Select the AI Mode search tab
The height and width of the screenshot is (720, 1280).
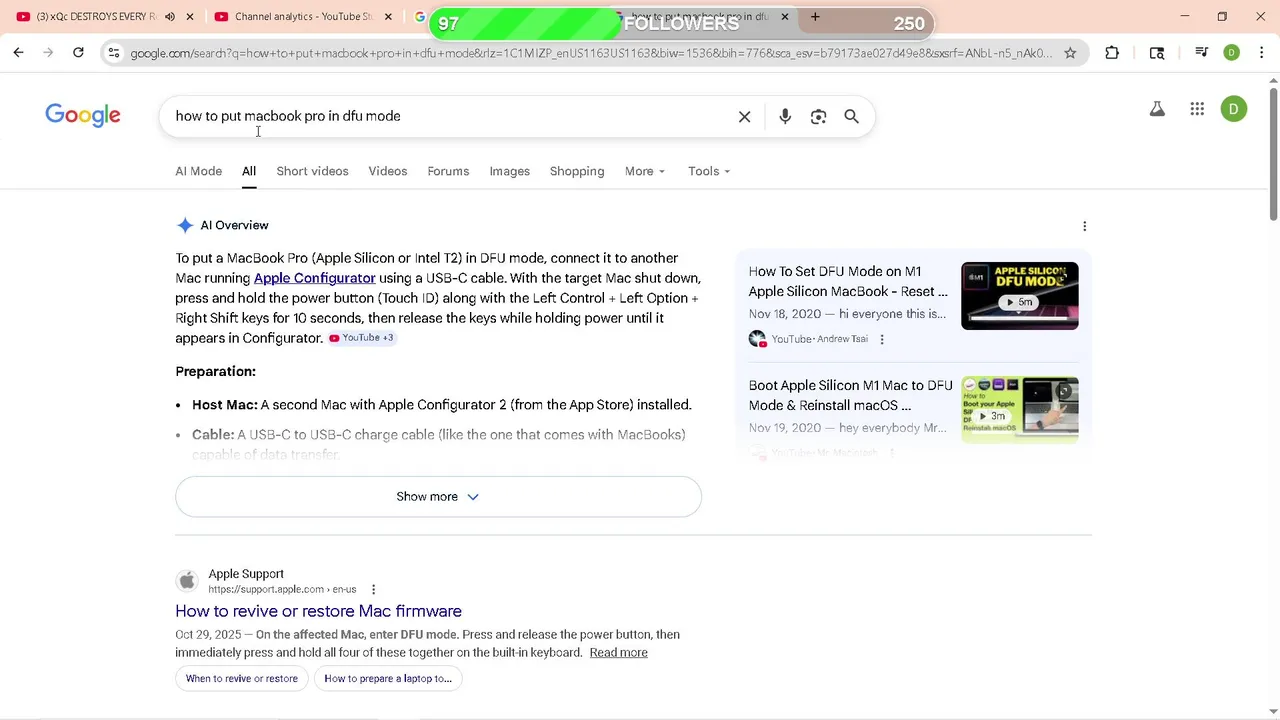point(198,171)
